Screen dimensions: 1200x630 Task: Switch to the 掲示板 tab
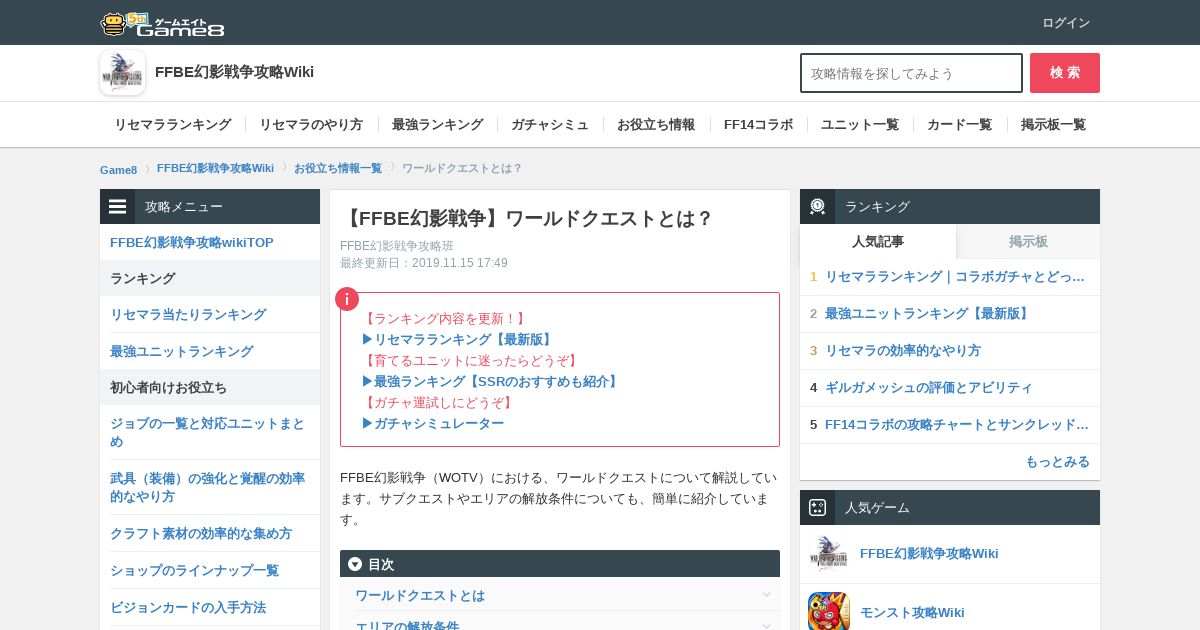(x=1028, y=241)
